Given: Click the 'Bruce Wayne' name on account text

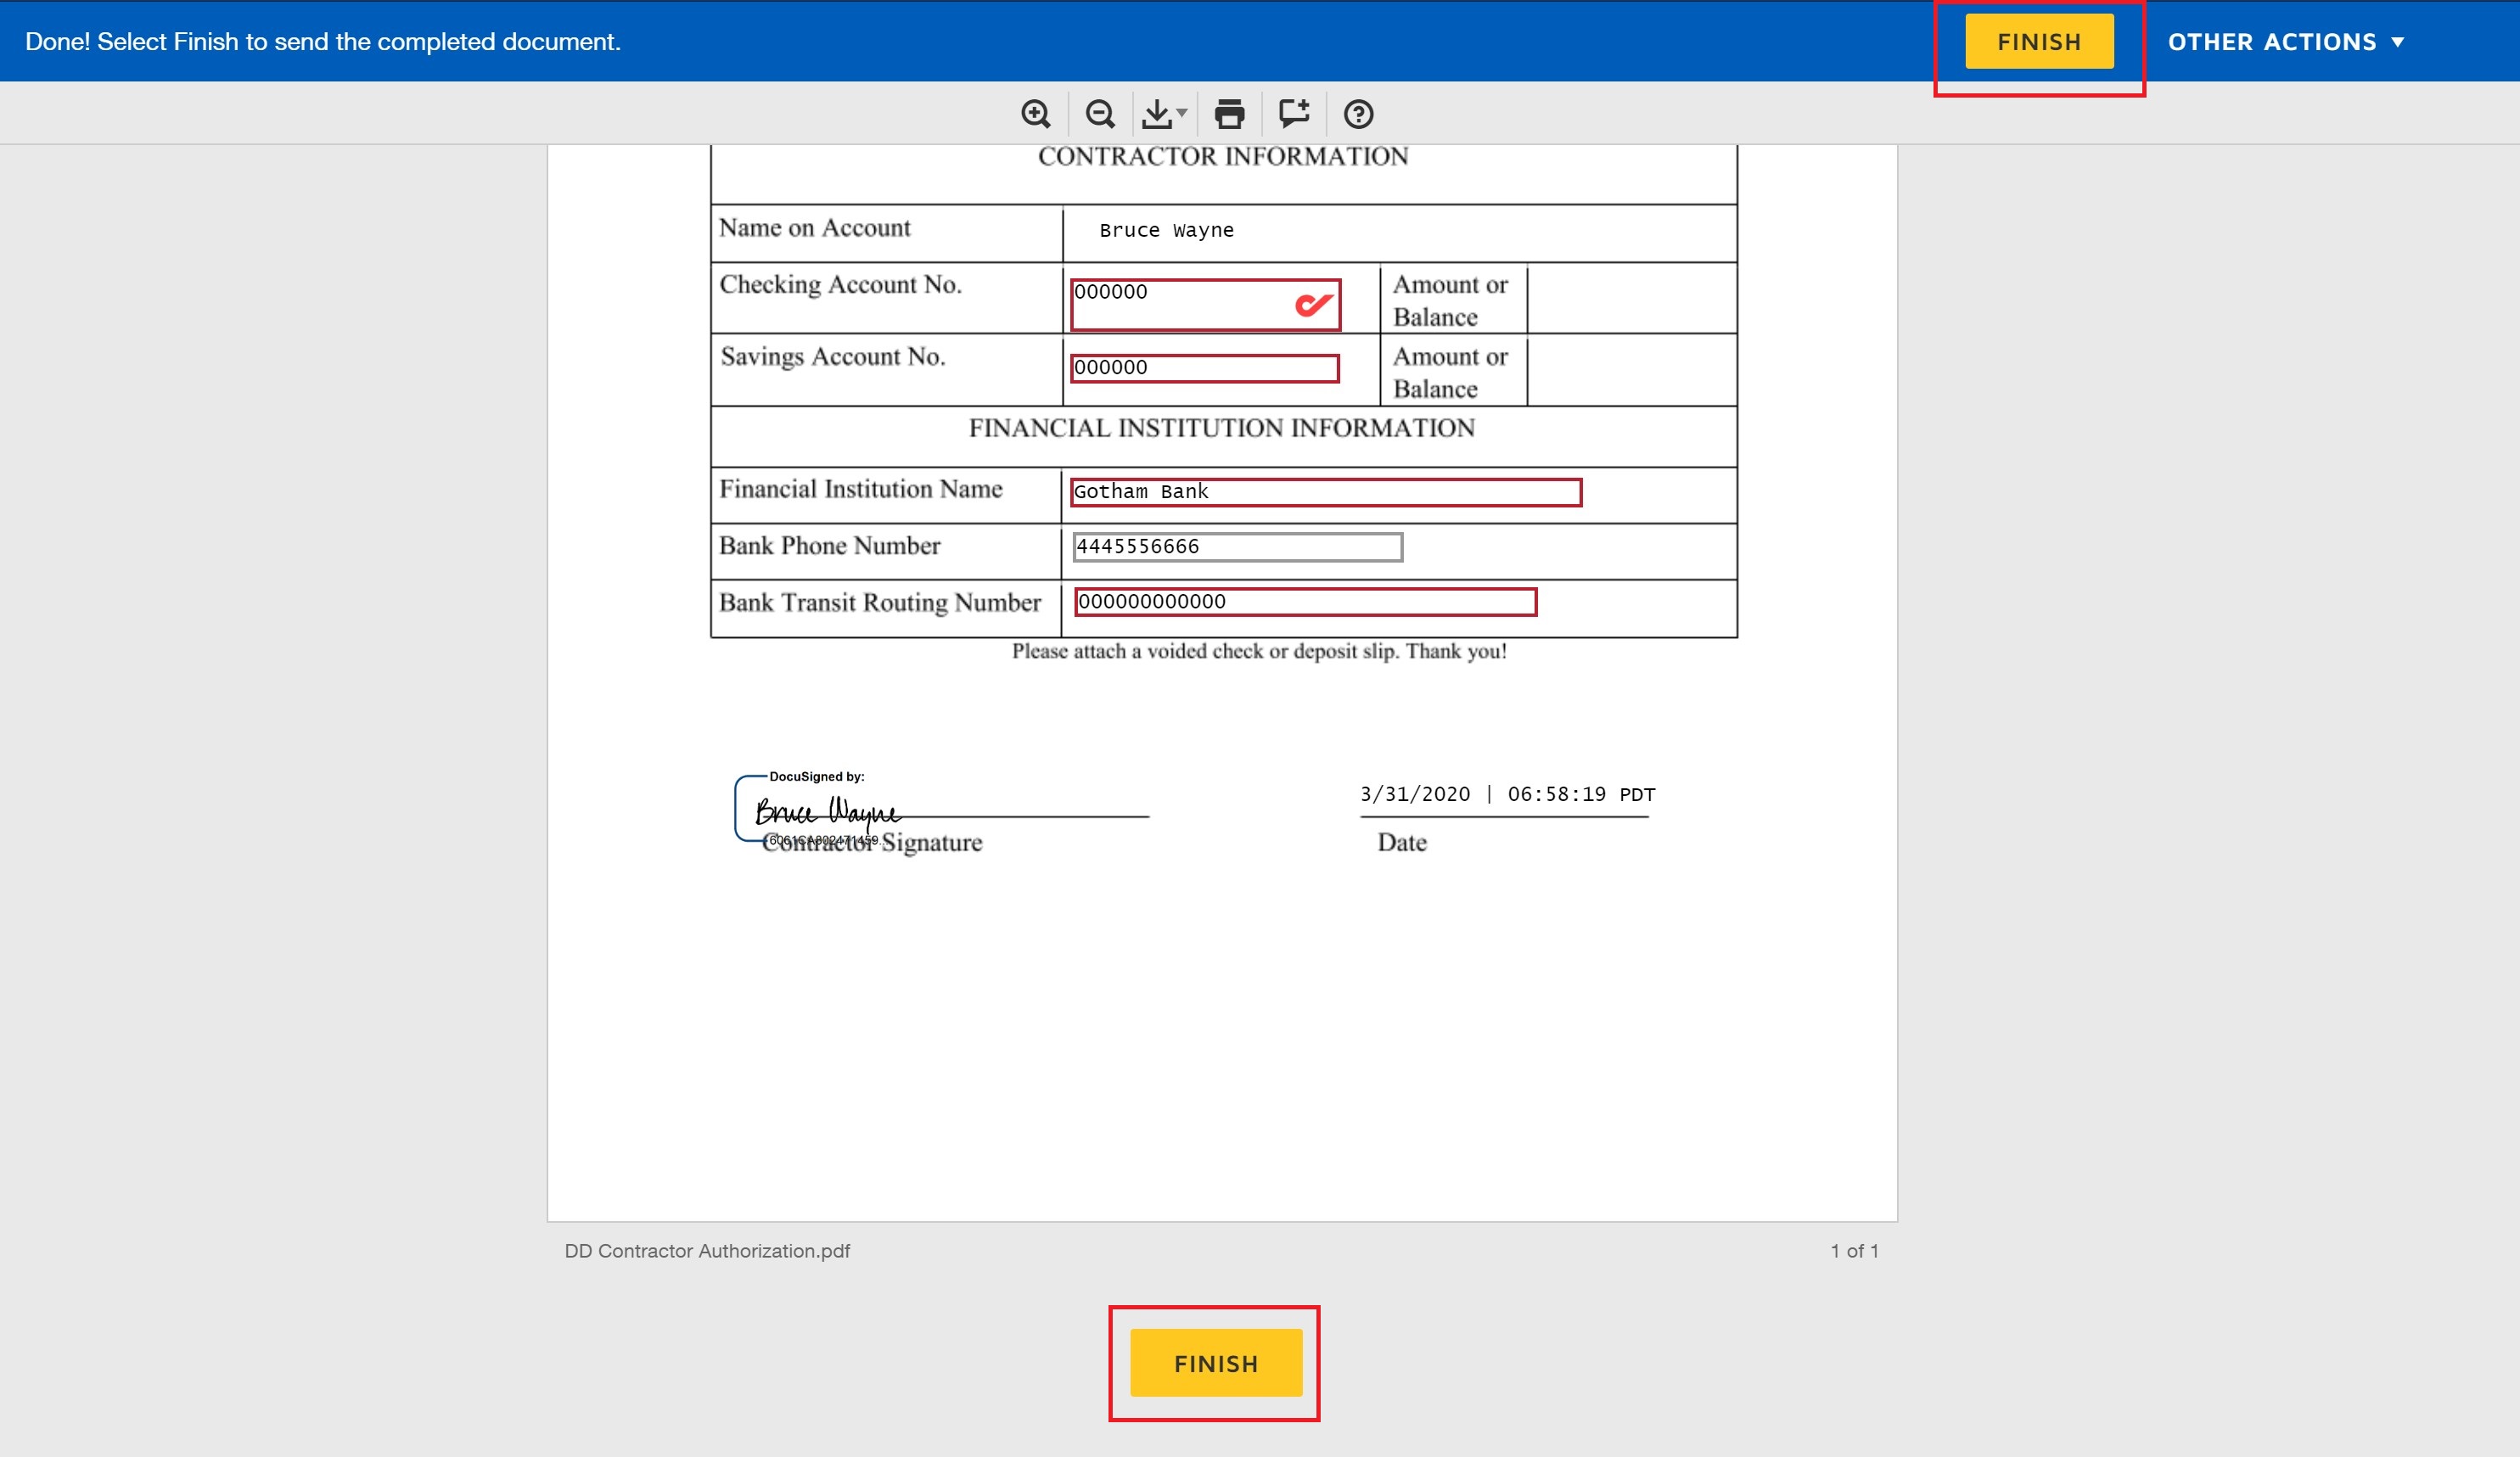Looking at the screenshot, I should tap(1166, 230).
